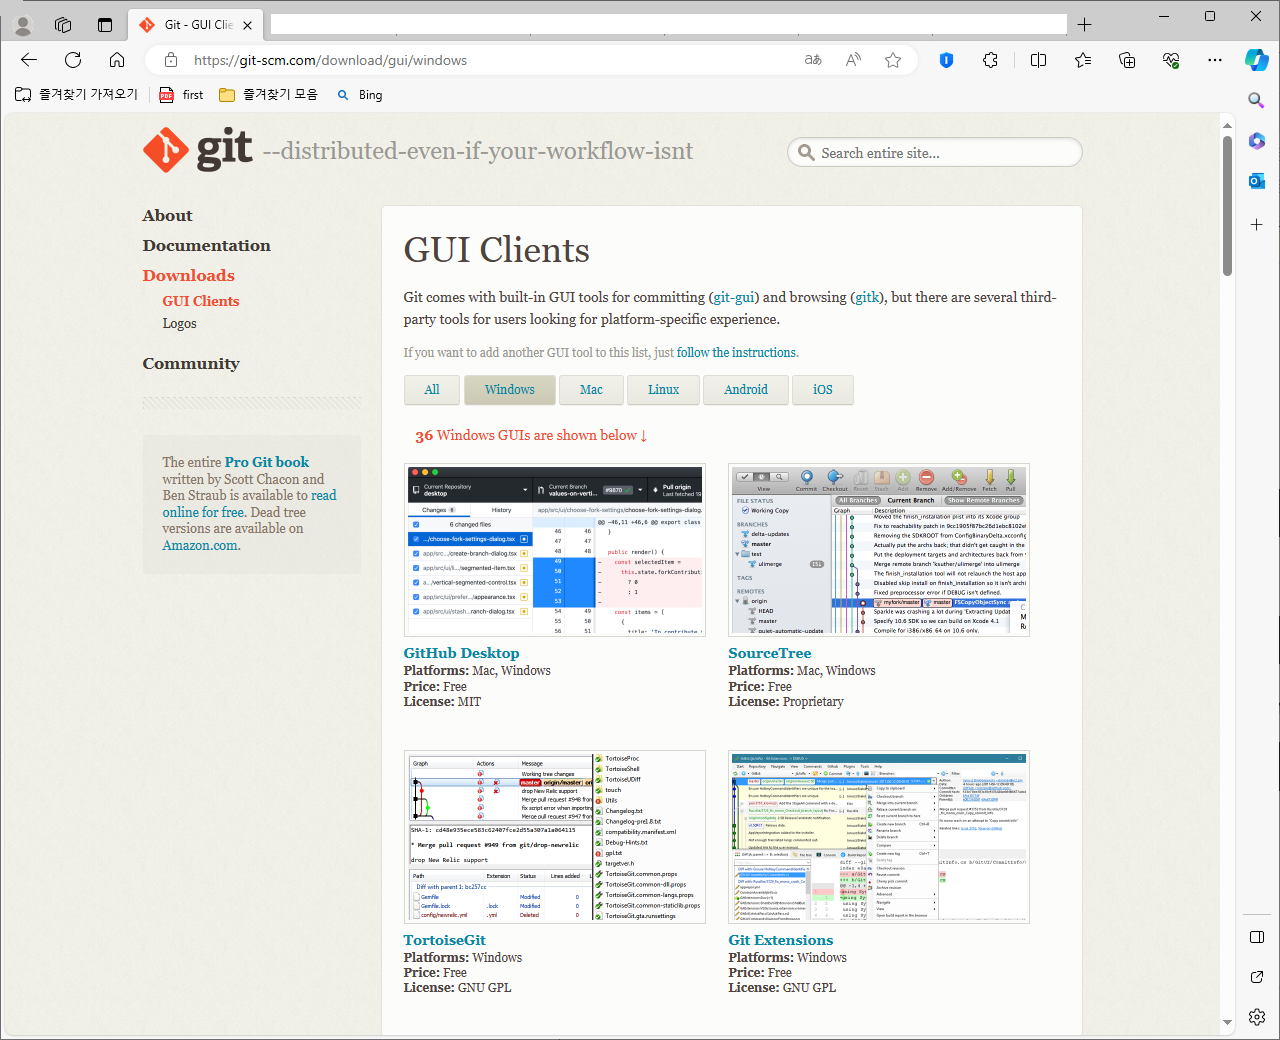Open the gitk link
Image resolution: width=1280 pixels, height=1040 pixels.
pyautogui.click(x=867, y=297)
